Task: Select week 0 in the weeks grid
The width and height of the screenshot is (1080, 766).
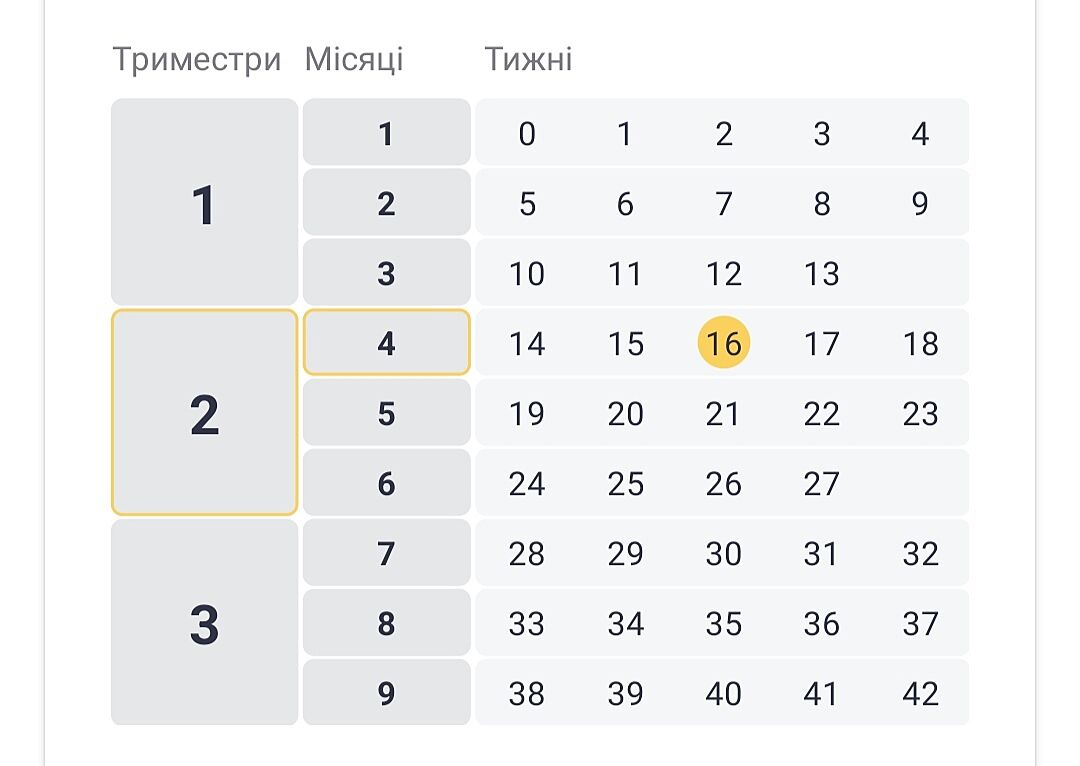Action: click(527, 133)
